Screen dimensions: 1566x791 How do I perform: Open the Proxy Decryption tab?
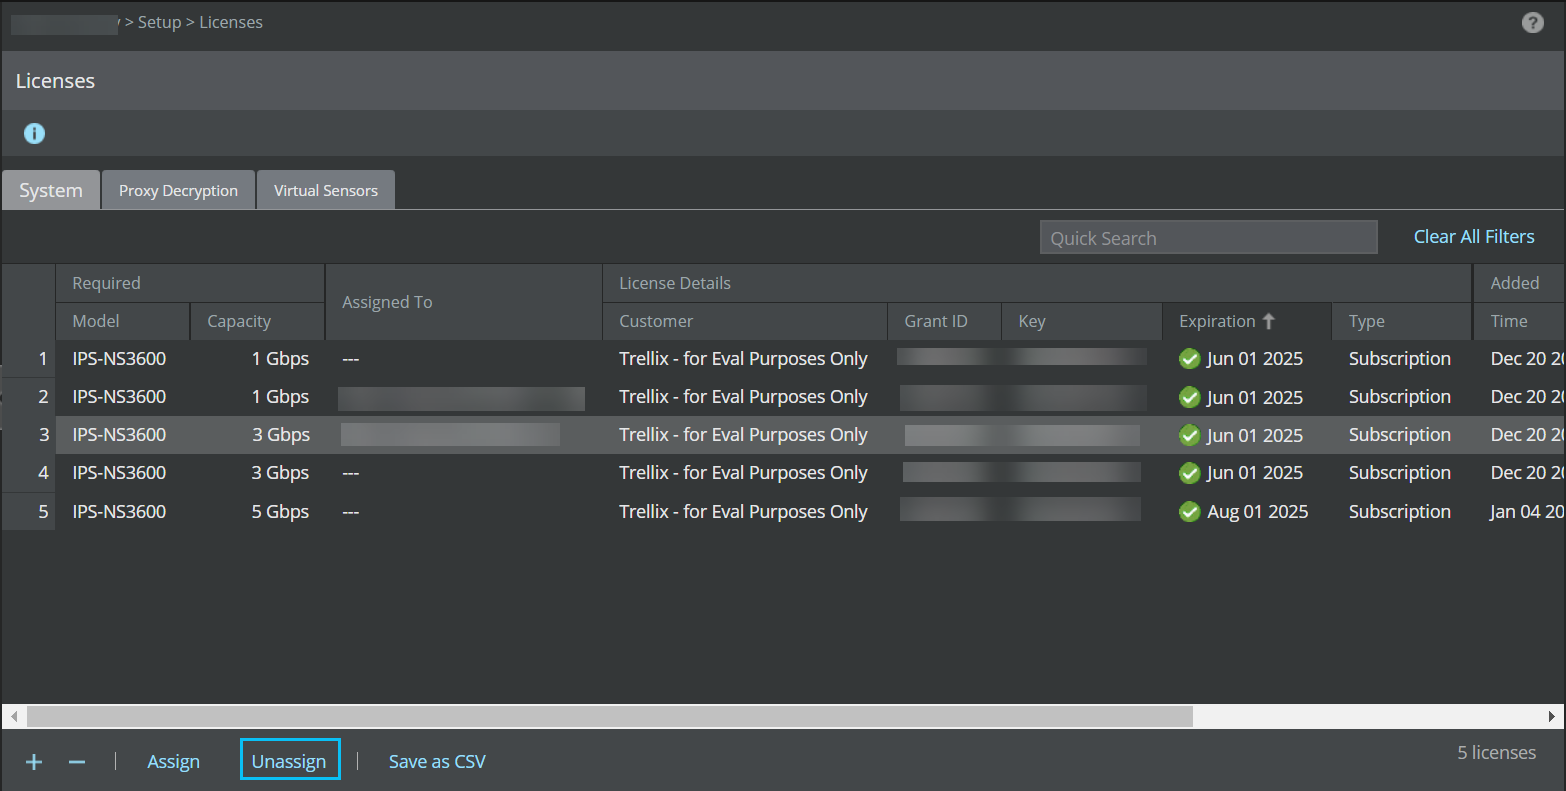[179, 190]
